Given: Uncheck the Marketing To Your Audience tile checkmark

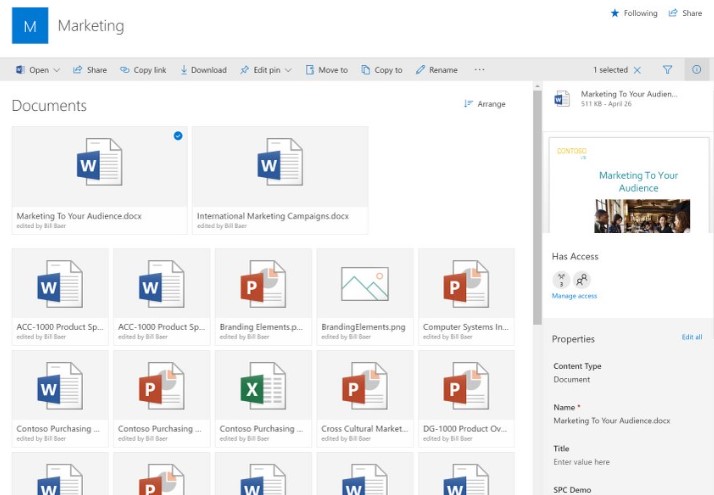Looking at the screenshot, I should pos(178,136).
